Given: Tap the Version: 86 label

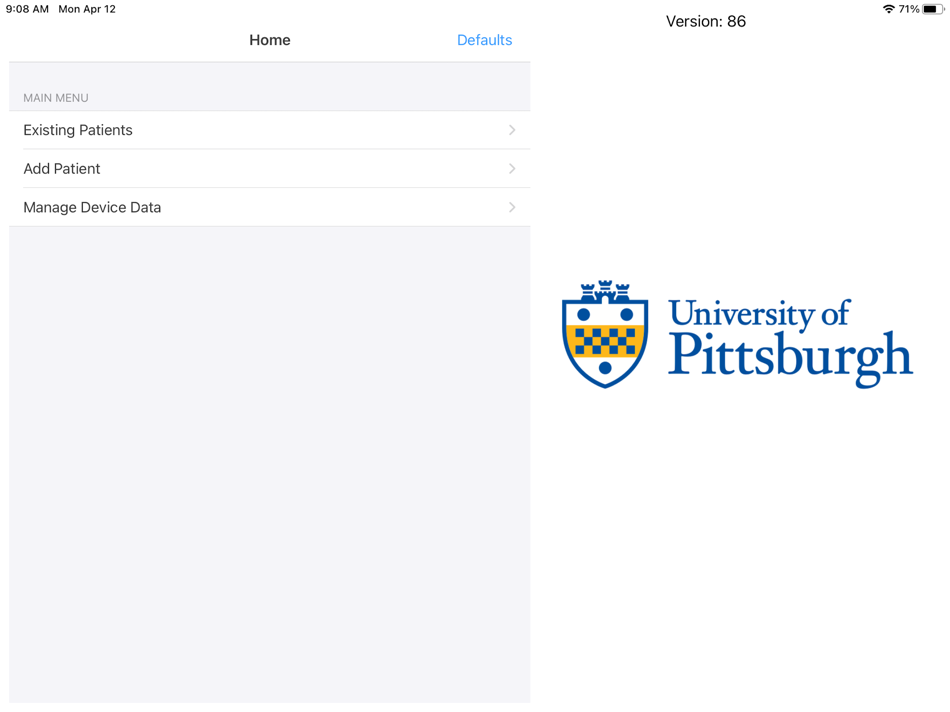Looking at the screenshot, I should [706, 21].
